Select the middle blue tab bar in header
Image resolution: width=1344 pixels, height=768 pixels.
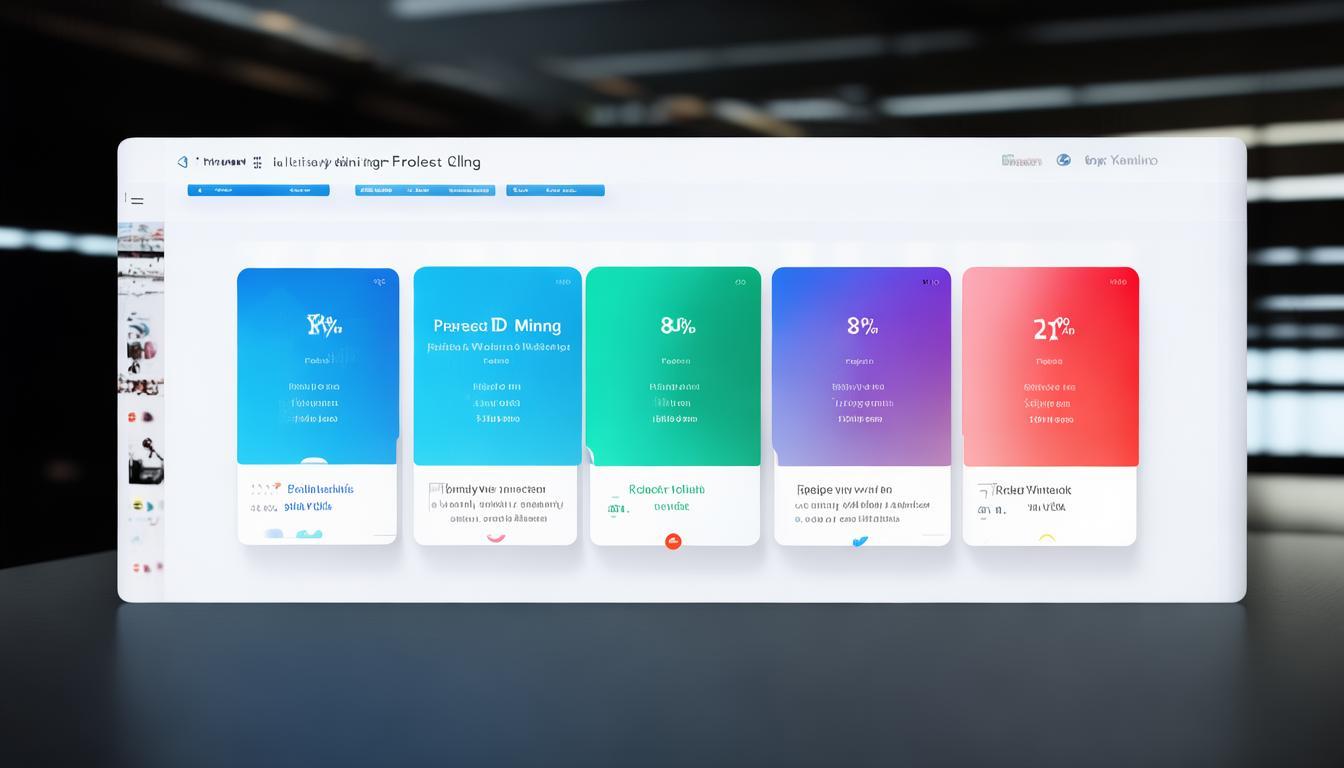[424, 190]
